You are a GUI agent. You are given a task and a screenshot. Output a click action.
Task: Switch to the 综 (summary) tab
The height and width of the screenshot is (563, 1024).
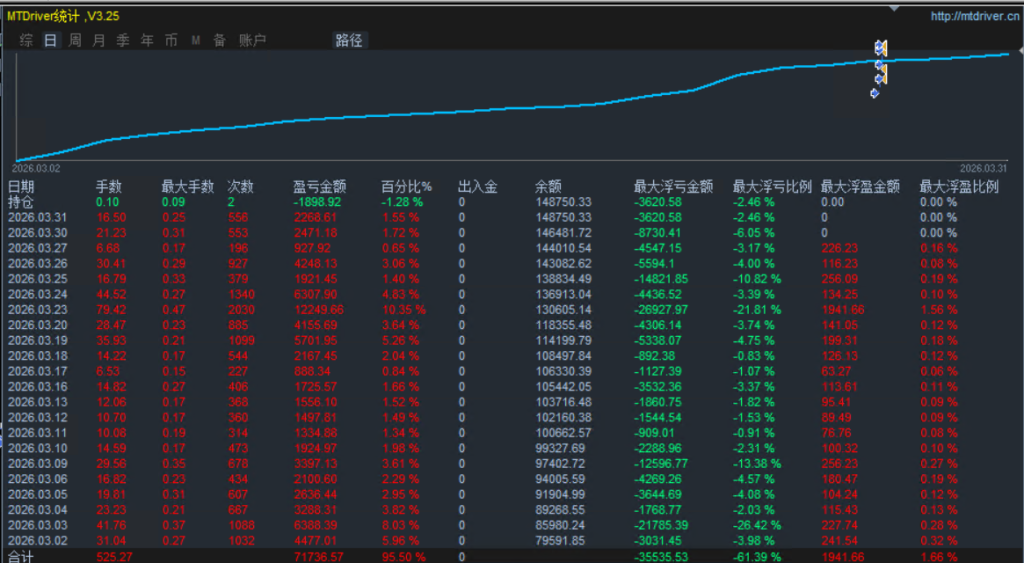tap(27, 41)
